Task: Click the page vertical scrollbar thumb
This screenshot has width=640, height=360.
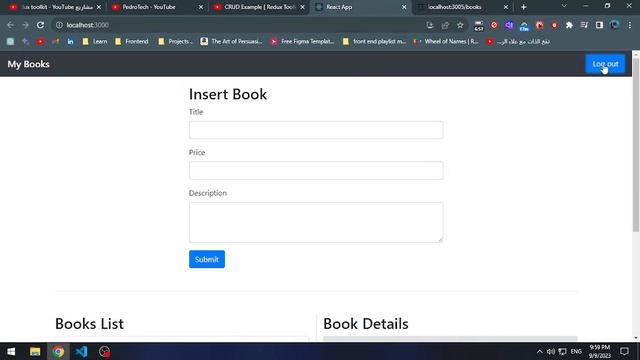Action: [636, 145]
